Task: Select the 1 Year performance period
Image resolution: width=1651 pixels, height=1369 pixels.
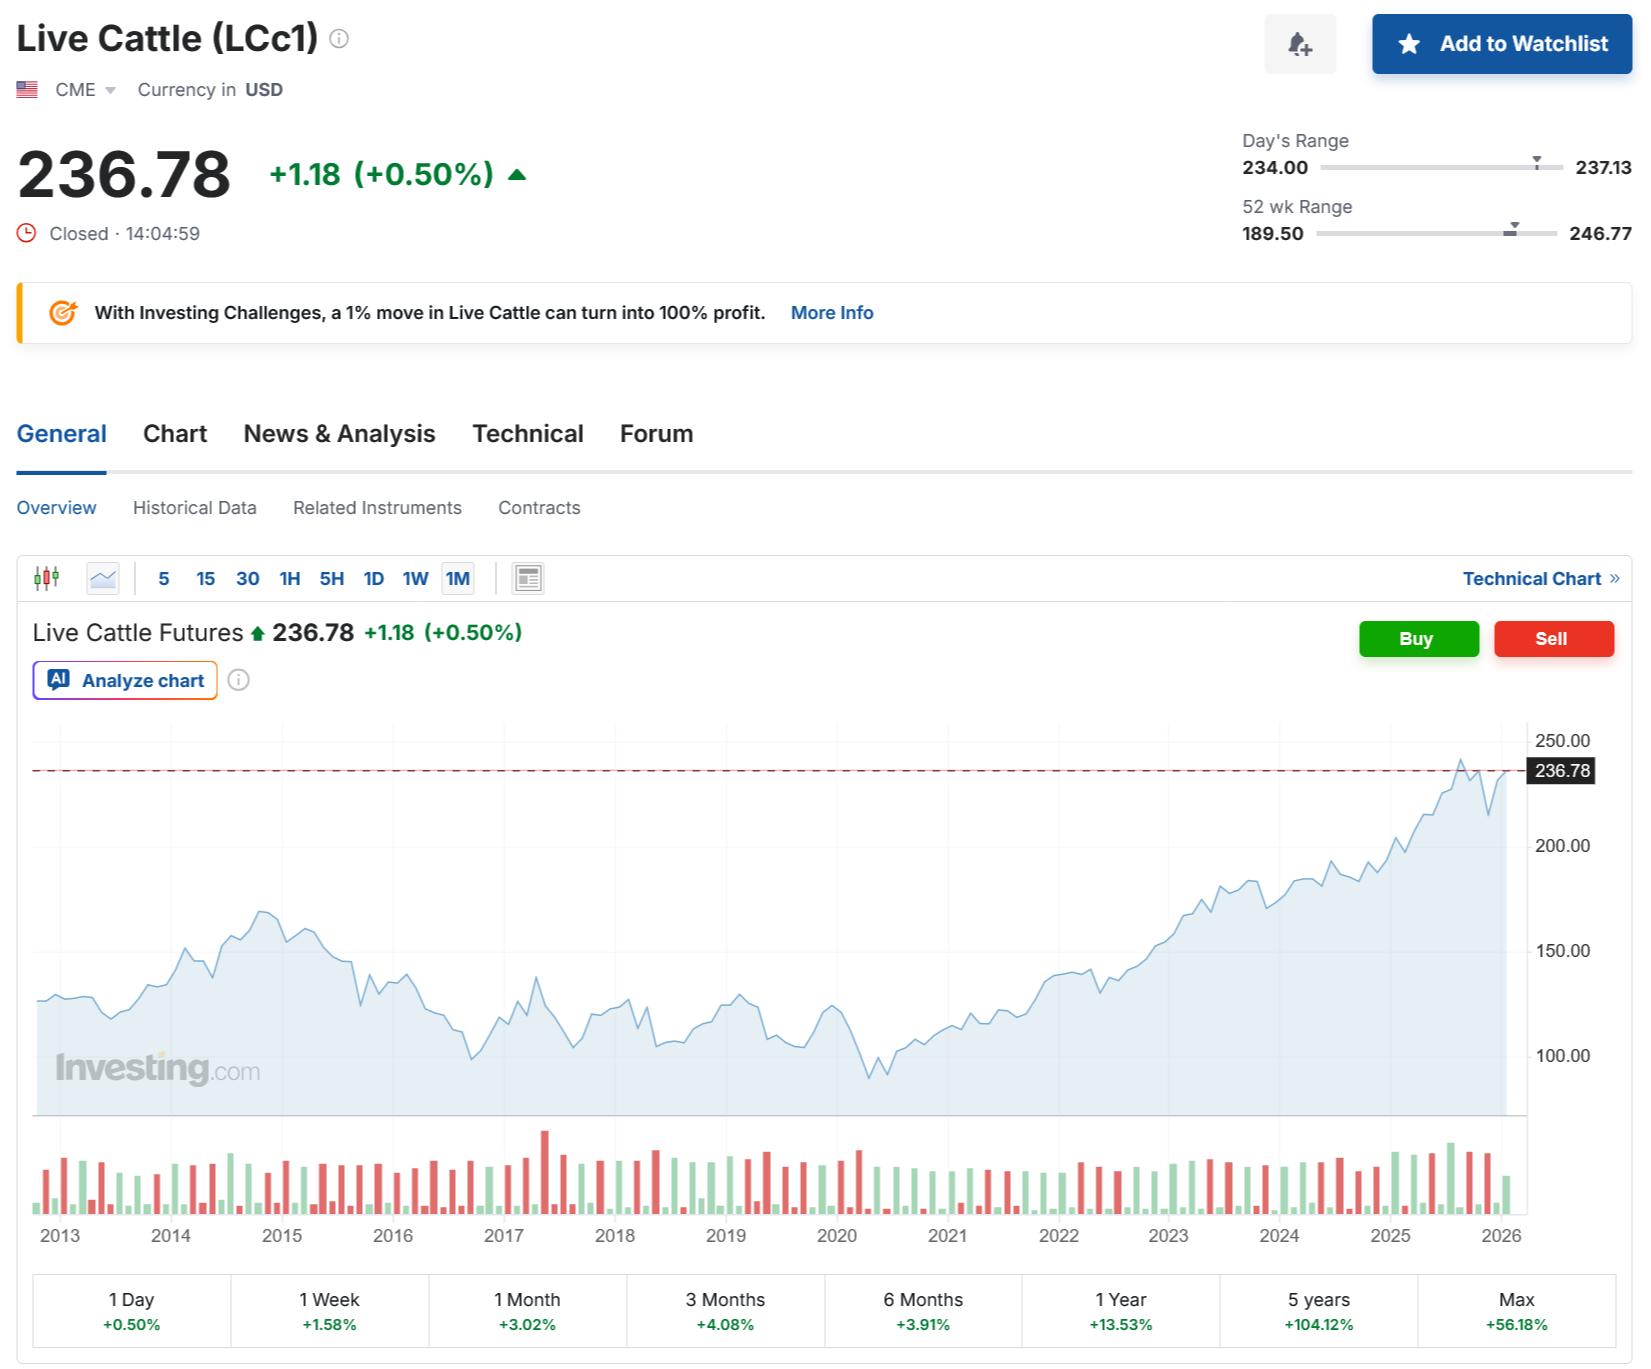Action: [1120, 1311]
